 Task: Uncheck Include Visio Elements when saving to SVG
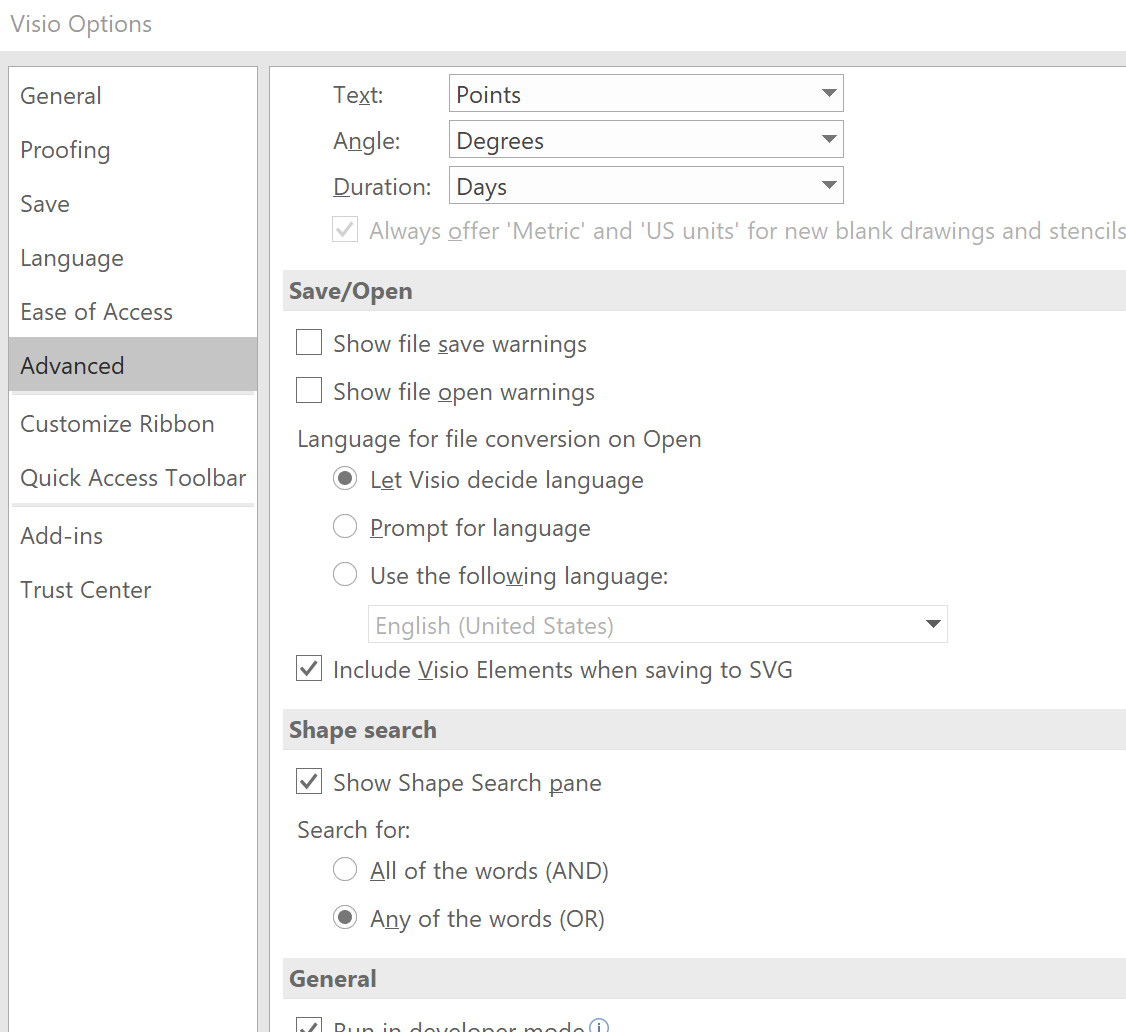point(309,670)
